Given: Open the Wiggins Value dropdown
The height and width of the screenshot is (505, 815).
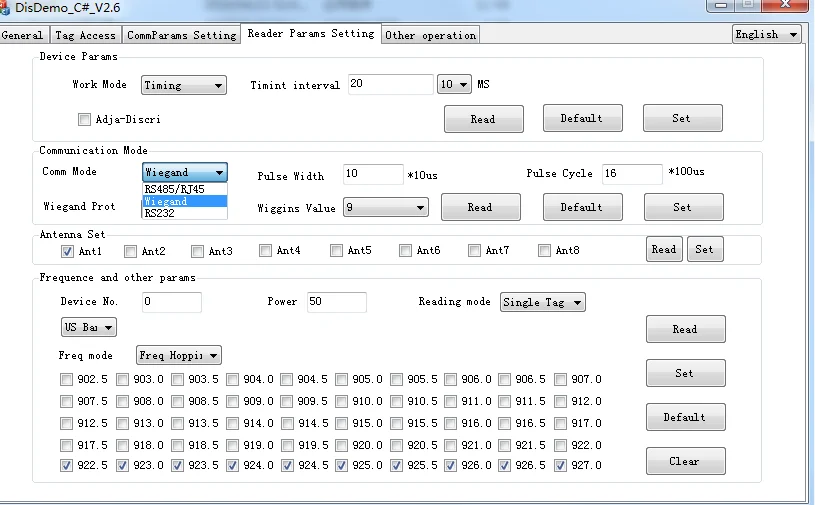Looking at the screenshot, I should tap(386, 207).
